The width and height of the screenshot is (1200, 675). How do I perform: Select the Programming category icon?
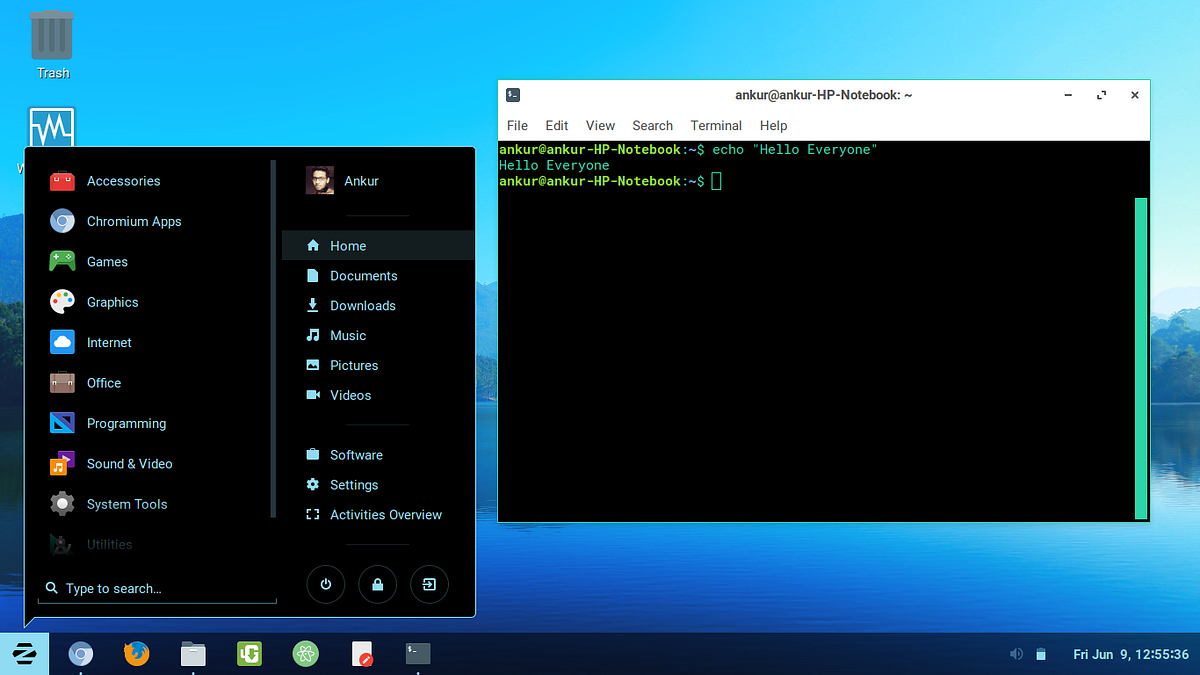[x=62, y=423]
